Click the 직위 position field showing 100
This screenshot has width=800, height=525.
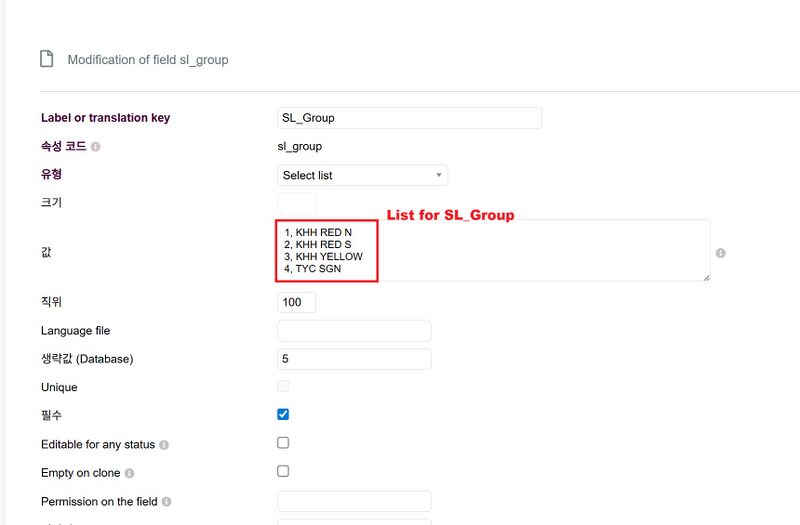click(x=296, y=303)
